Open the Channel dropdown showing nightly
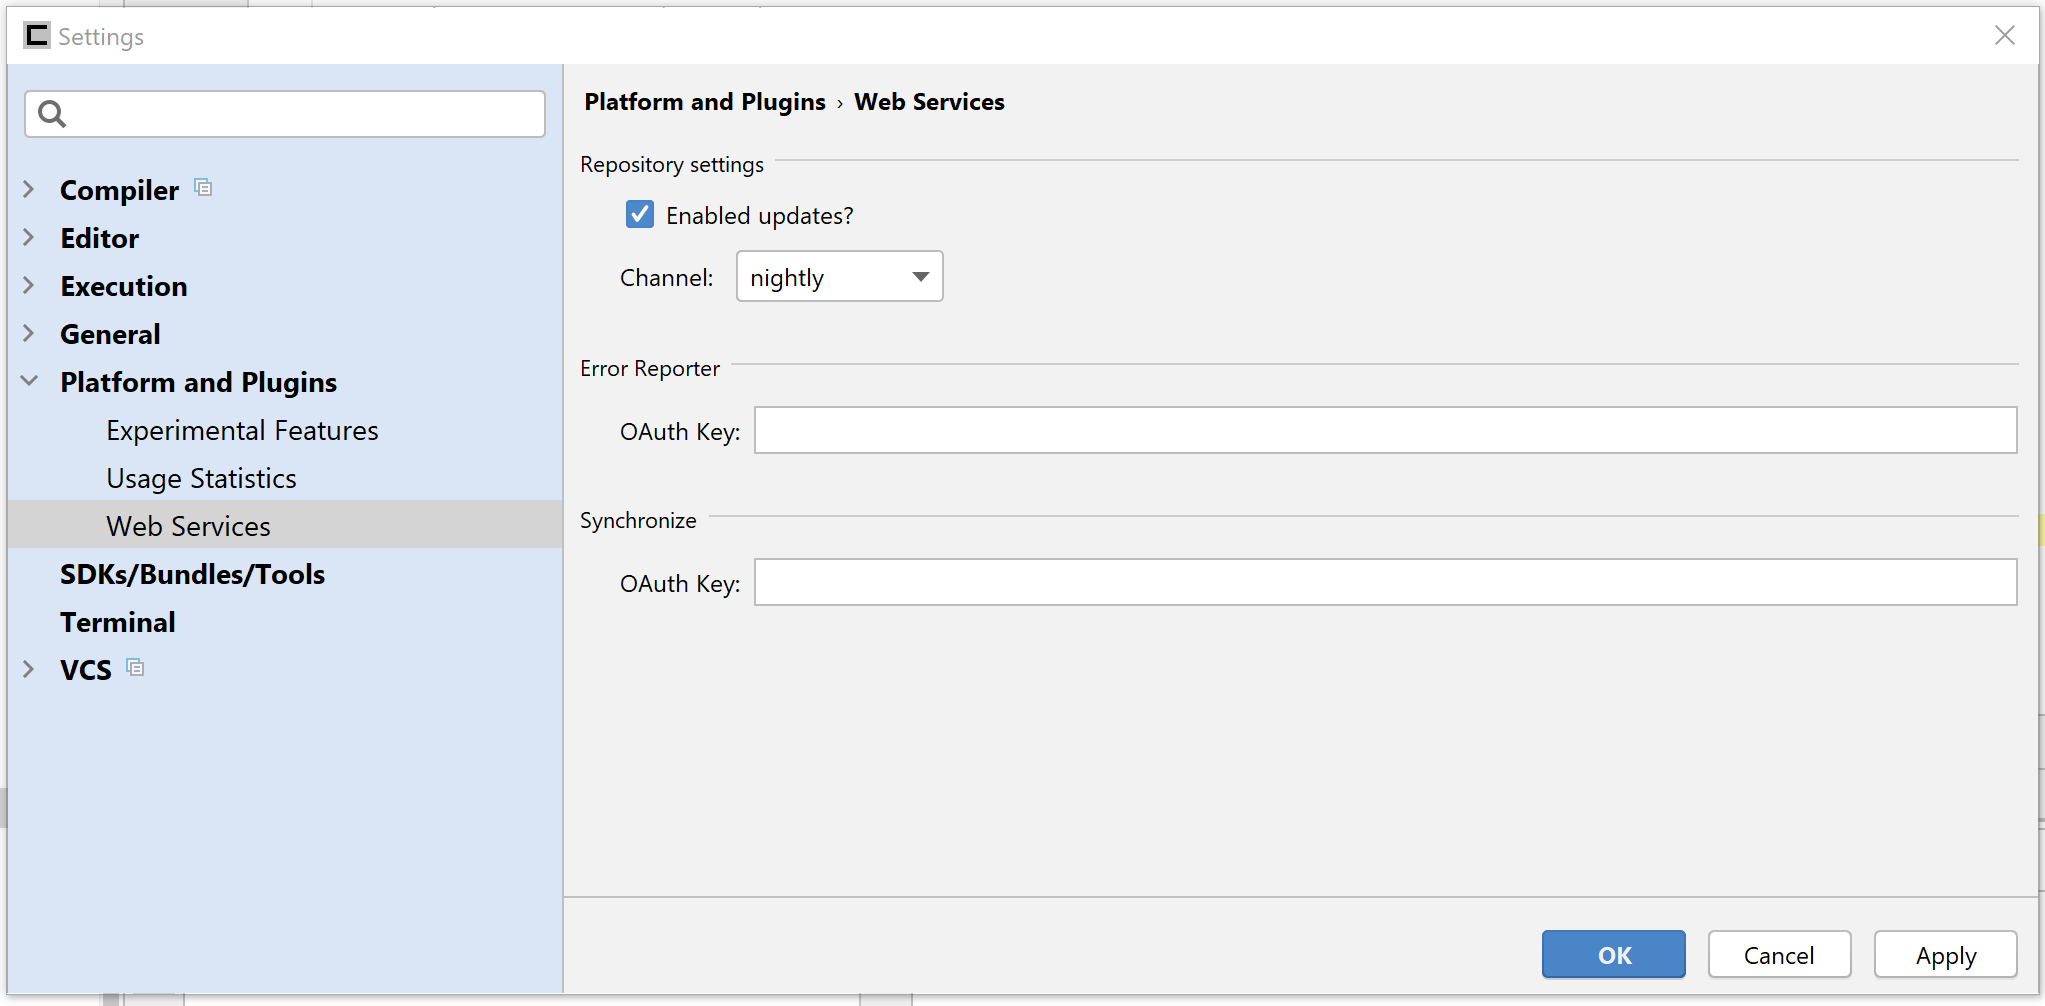2045x1006 pixels. click(839, 277)
